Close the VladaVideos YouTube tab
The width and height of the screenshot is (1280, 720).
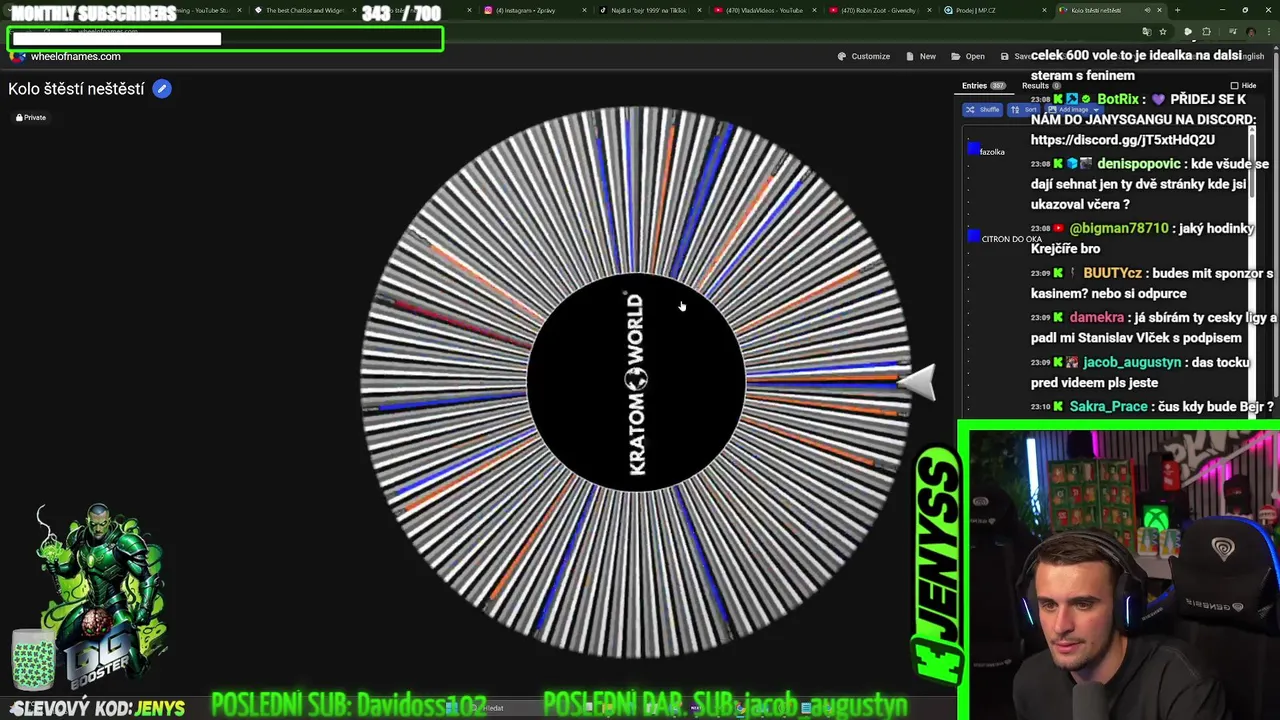[815, 10]
